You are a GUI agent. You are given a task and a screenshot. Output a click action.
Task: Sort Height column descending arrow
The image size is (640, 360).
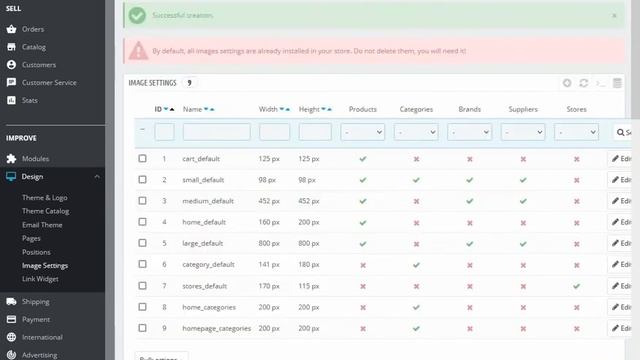pyautogui.click(x=323, y=109)
